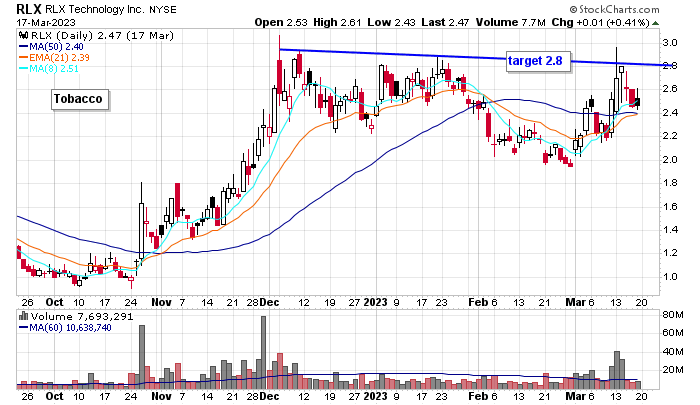Click the Volume 7.7M header value

pos(510,22)
